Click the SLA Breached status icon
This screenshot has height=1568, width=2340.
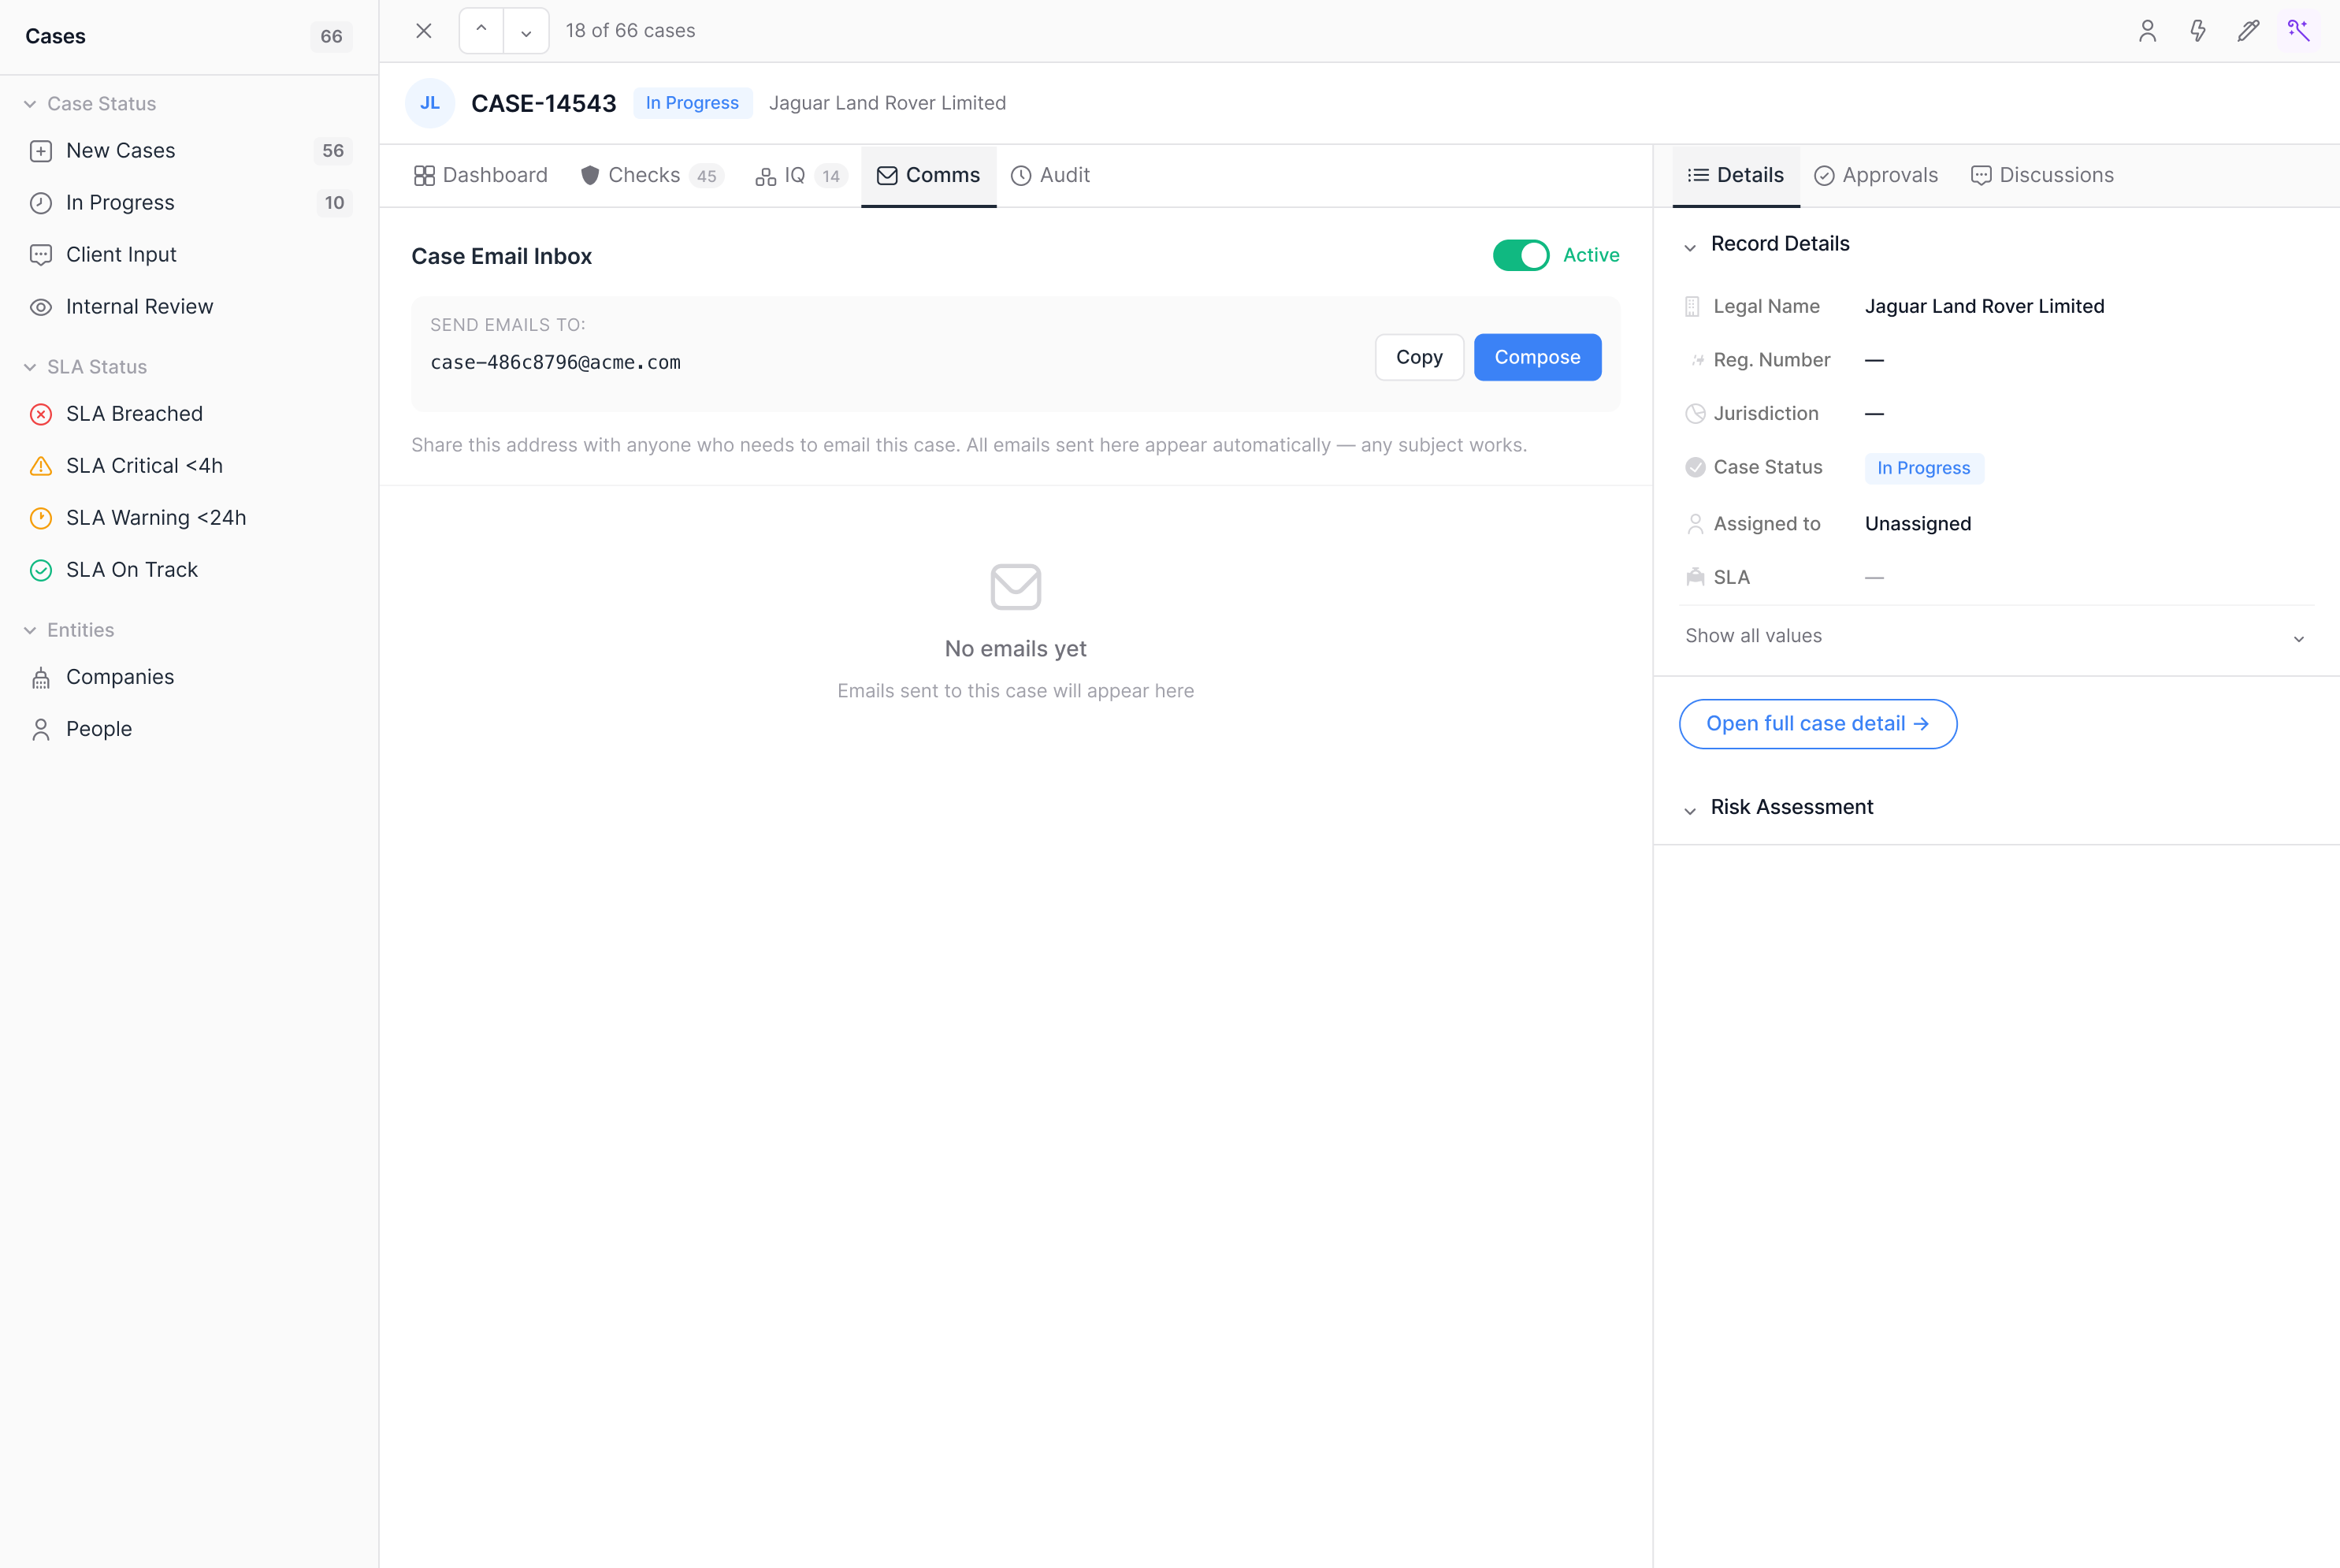tap(40, 414)
